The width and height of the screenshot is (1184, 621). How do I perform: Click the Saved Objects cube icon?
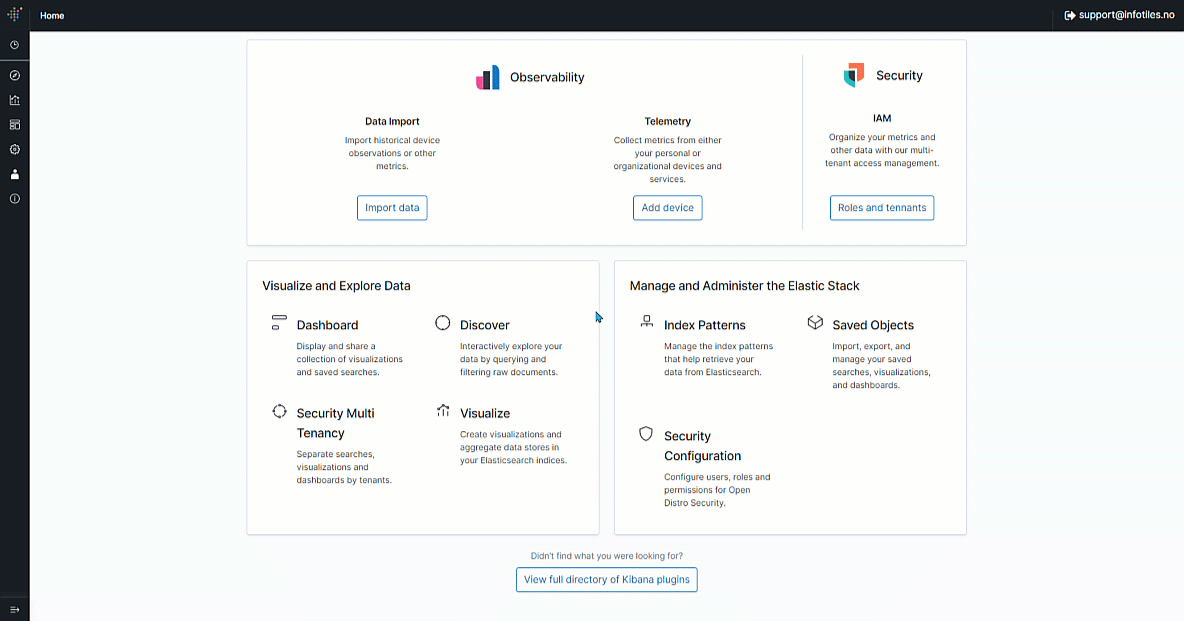point(815,323)
